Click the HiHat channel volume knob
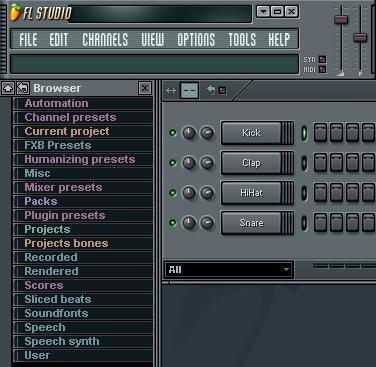The image size is (376, 367). point(207,193)
